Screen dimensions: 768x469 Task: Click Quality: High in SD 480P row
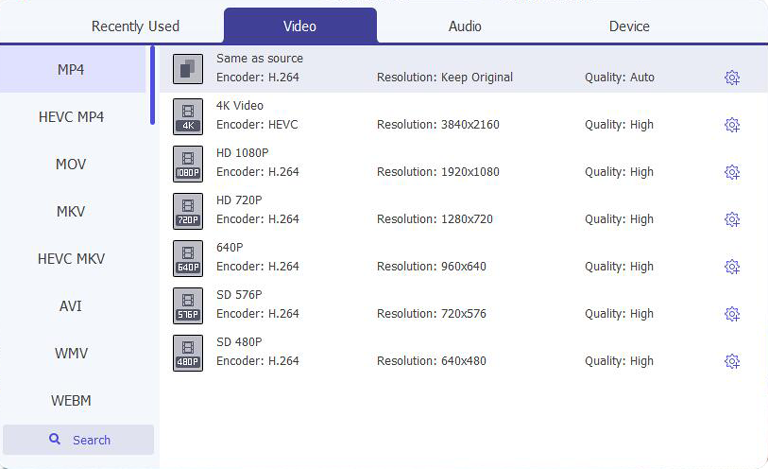click(x=619, y=361)
